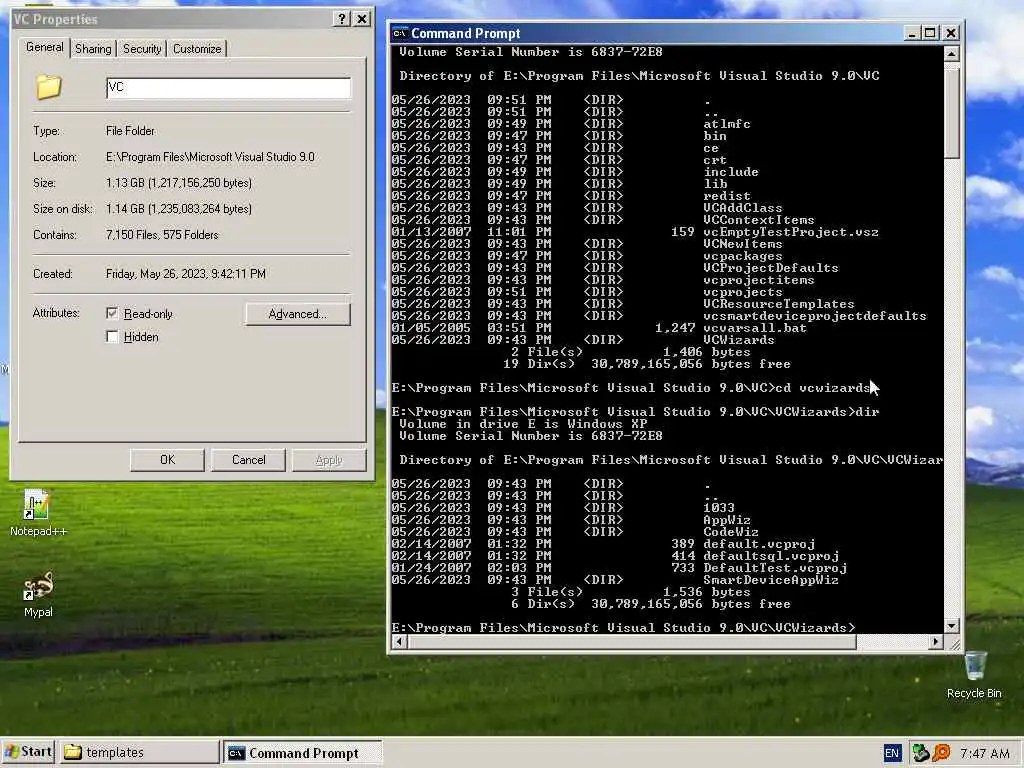
Task: Click the horizontal scroll right arrow
Action: [936, 642]
